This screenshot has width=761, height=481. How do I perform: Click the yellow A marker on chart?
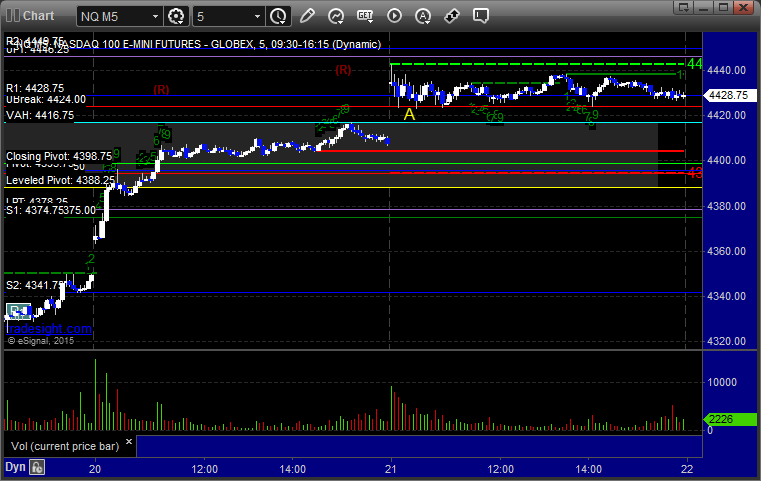click(409, 115)
